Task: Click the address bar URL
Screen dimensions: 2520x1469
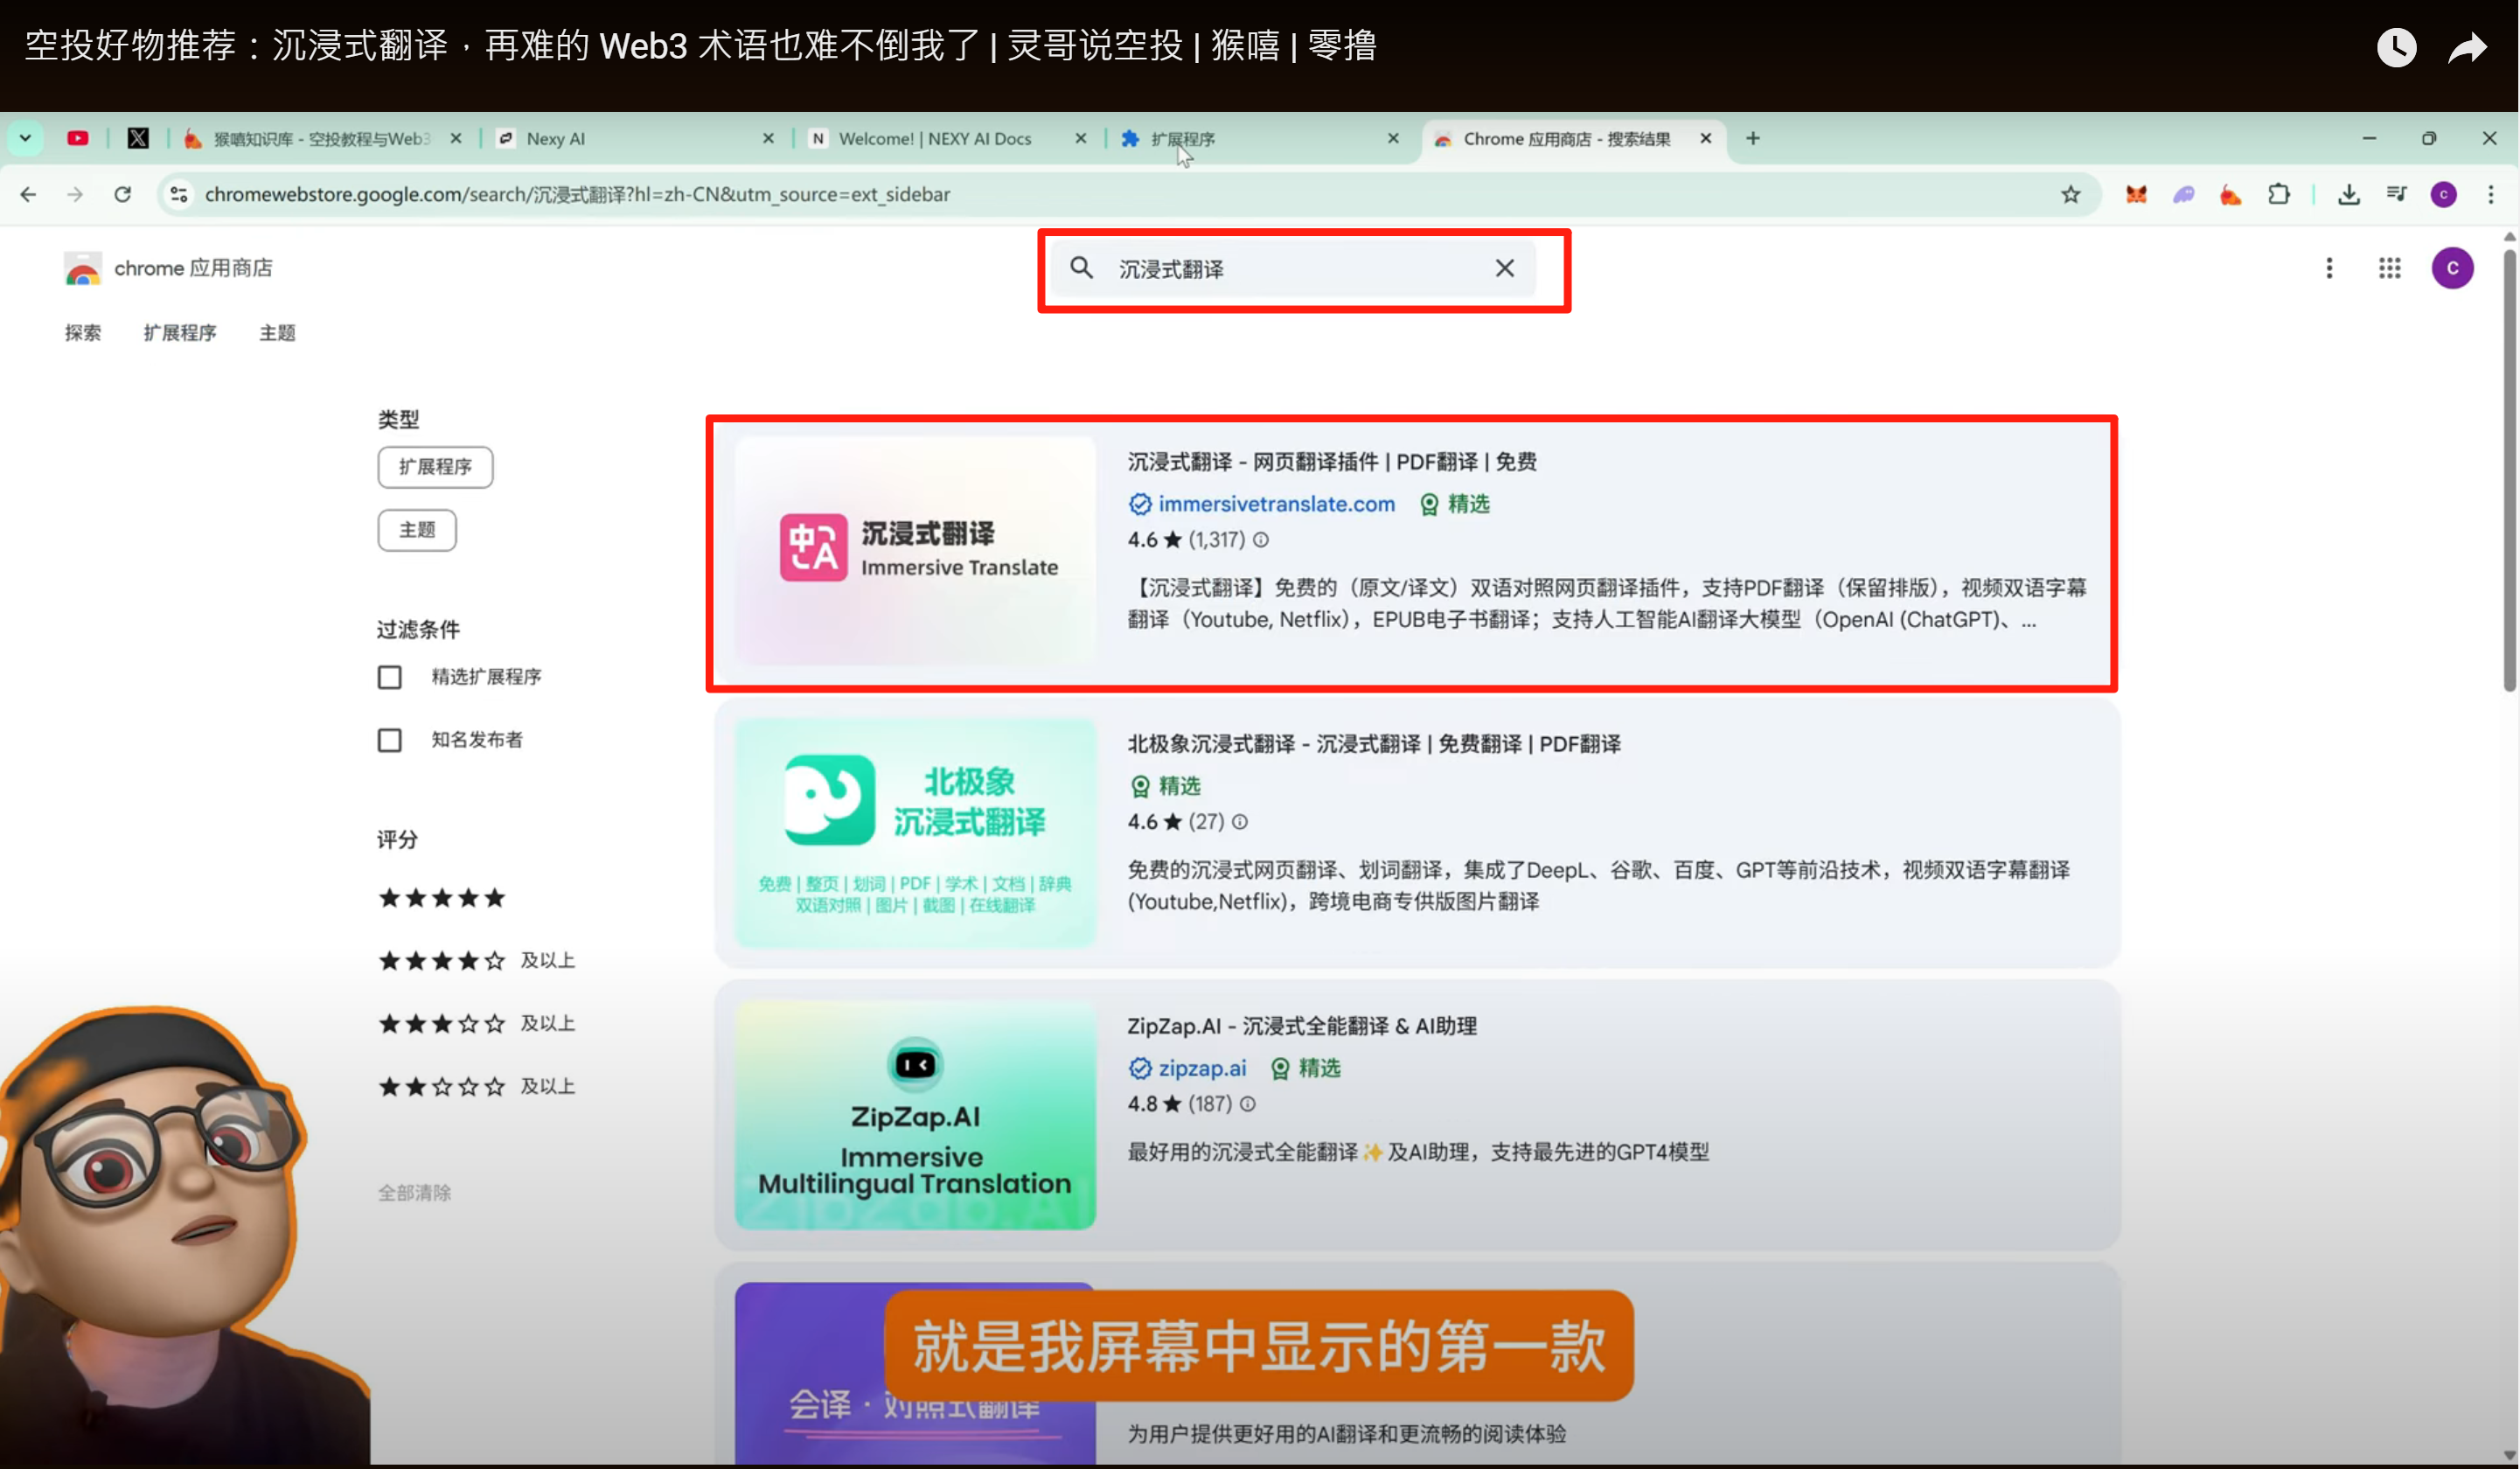Action: (577, 194)
